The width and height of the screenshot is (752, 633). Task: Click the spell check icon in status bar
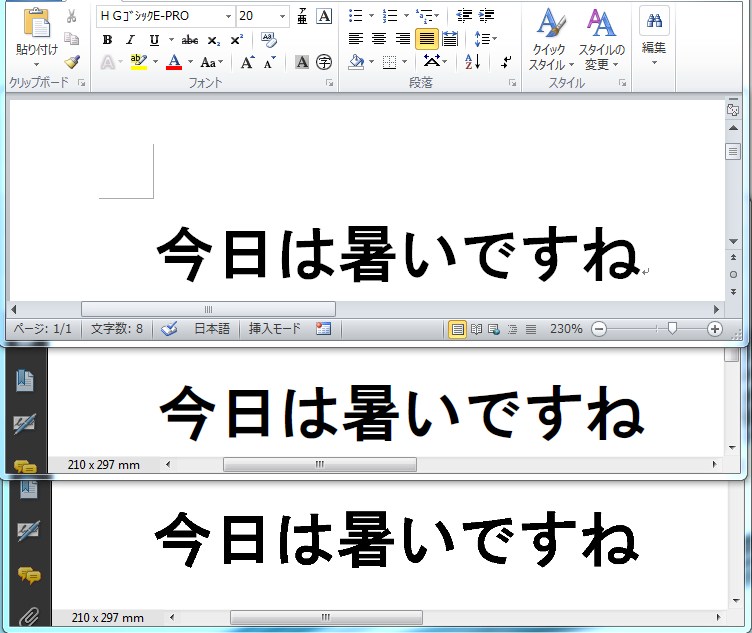[169, 328]
